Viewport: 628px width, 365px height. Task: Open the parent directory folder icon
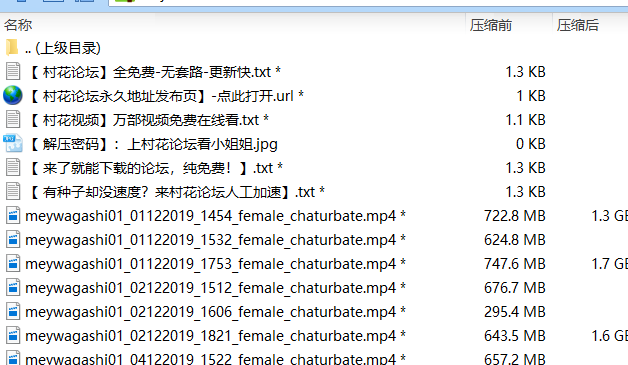pos(12,48)
